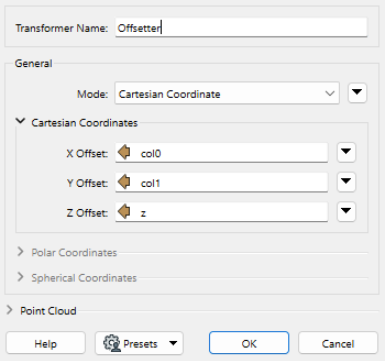The height and width of the screenshot is (362, 385).
Task: Open the Z Offset dropdown arrow
Action: (x=346, y=211)
